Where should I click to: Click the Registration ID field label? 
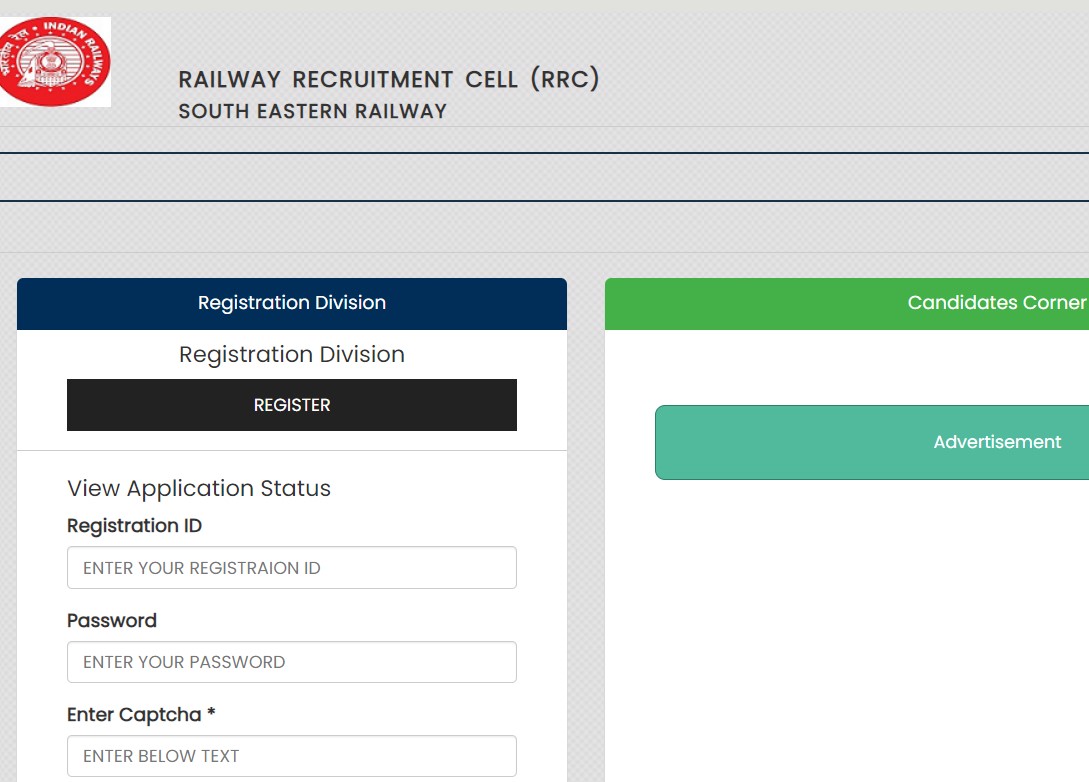pyautogui.click(x=134, y=526)
